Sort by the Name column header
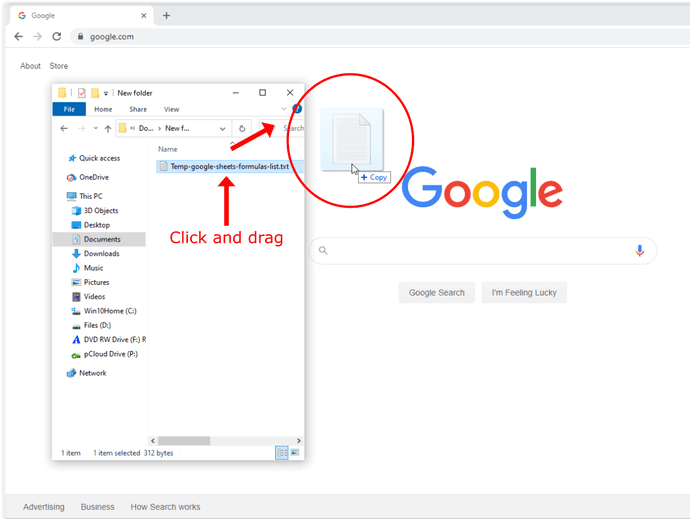The image size is (690, 519). click(168, 149)
